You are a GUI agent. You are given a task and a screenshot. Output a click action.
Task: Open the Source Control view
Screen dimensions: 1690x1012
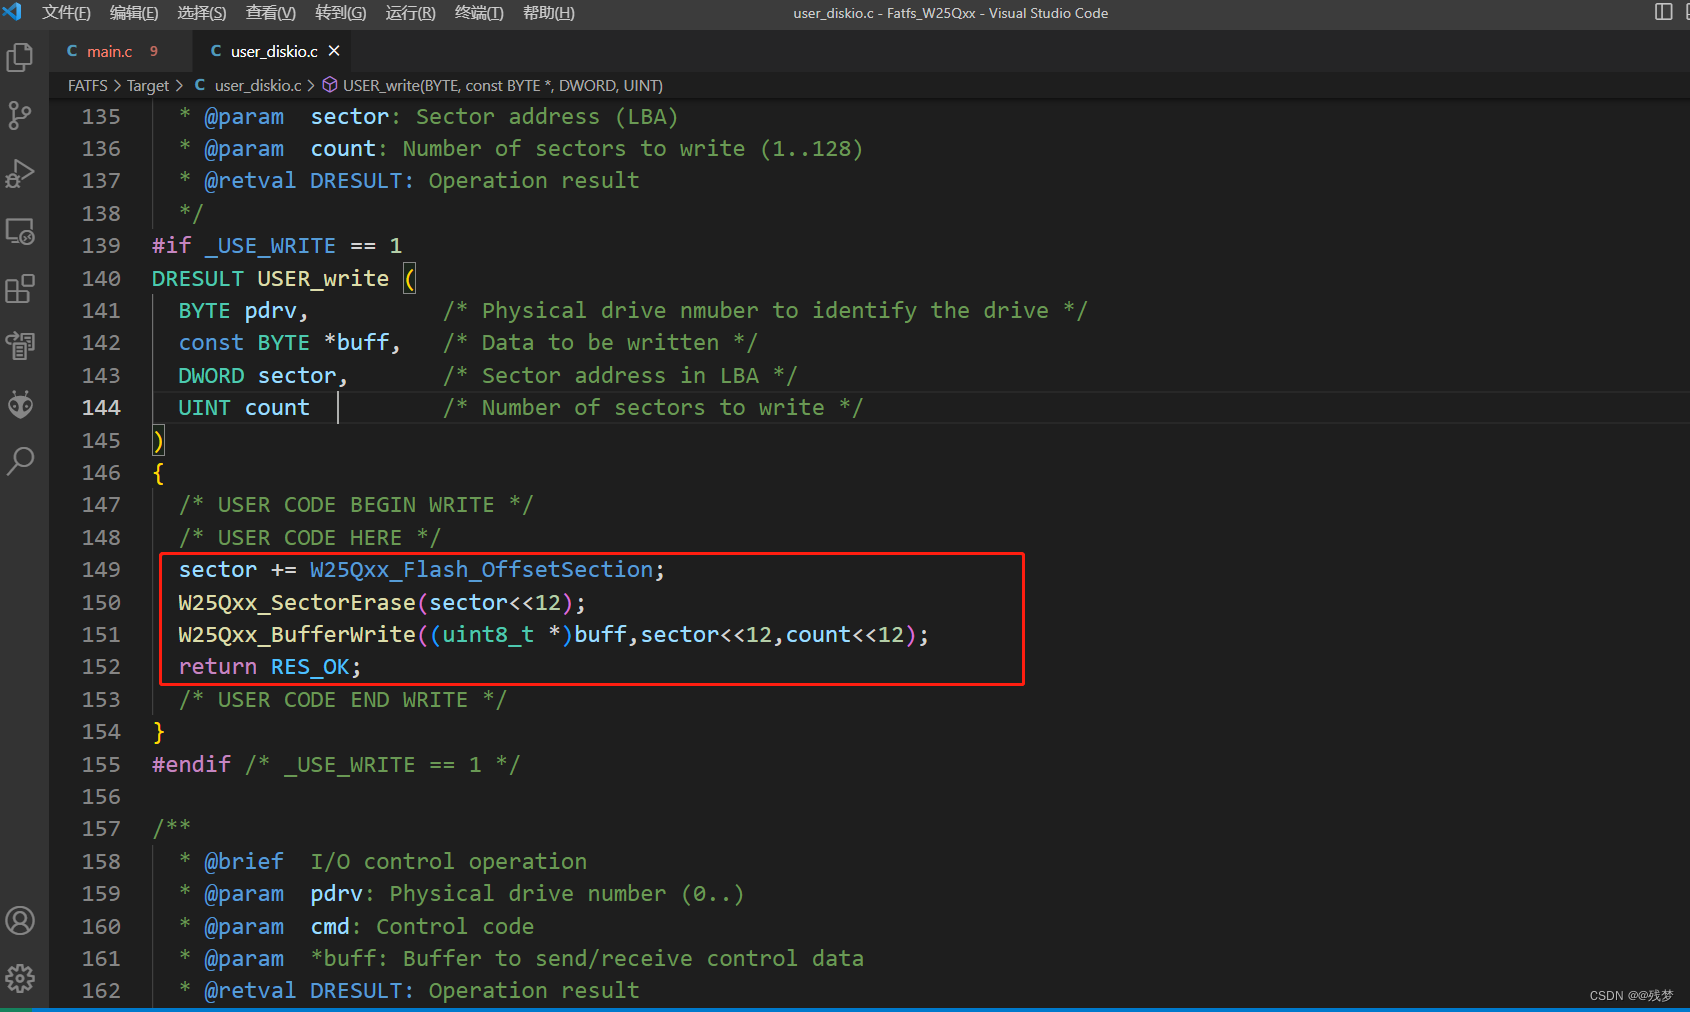pos(20,115)
